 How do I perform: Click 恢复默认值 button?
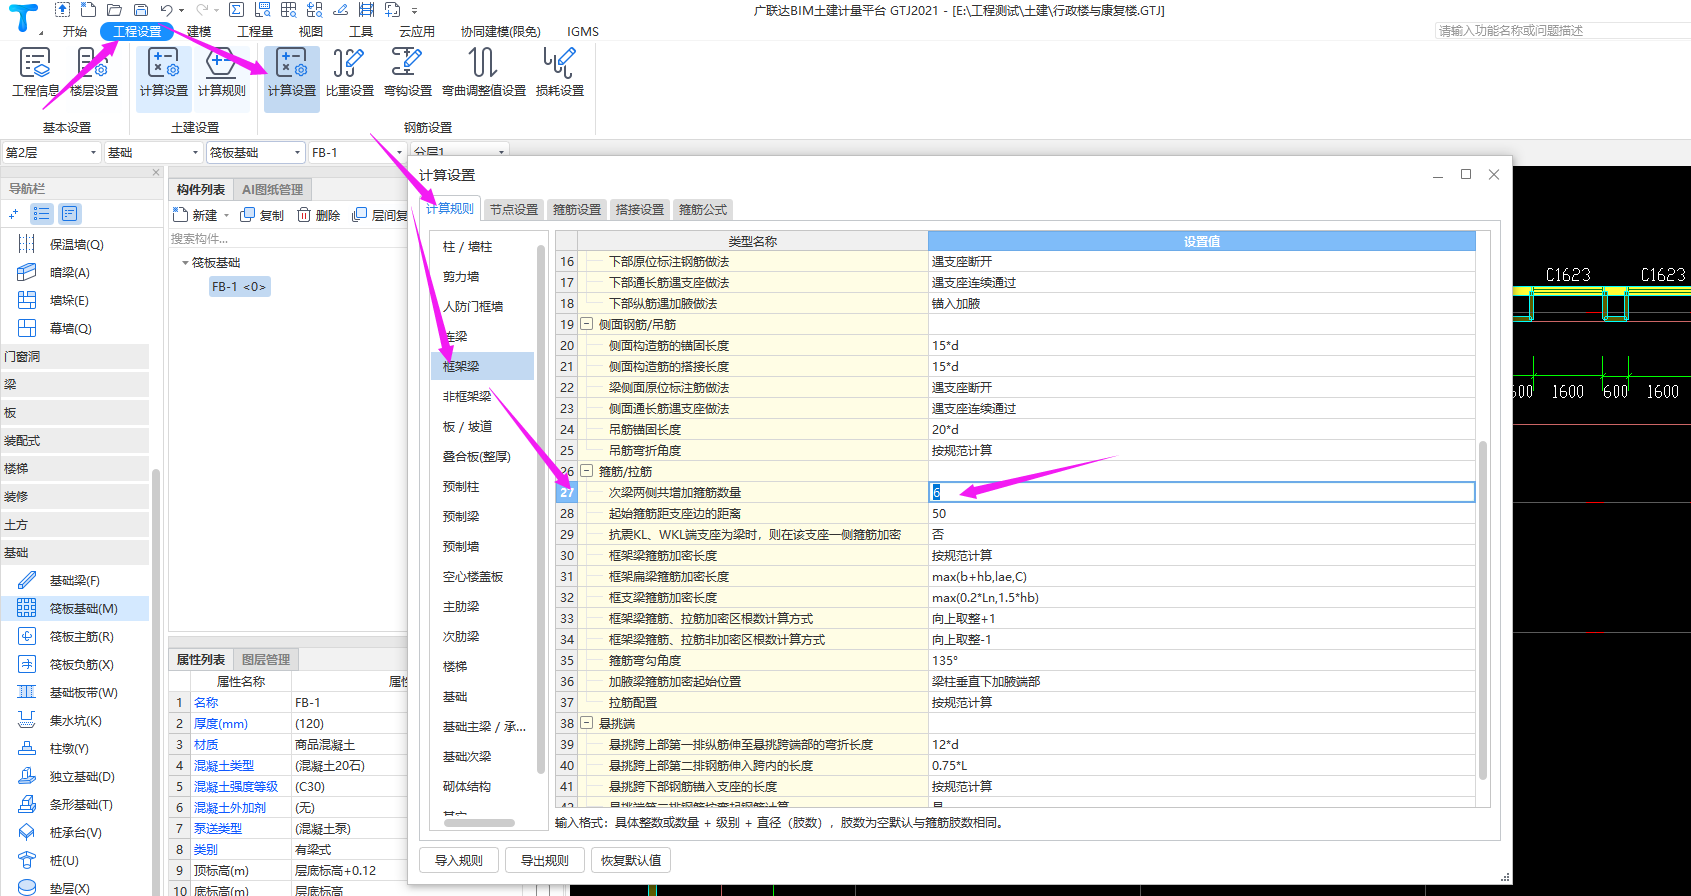(631, 860)
